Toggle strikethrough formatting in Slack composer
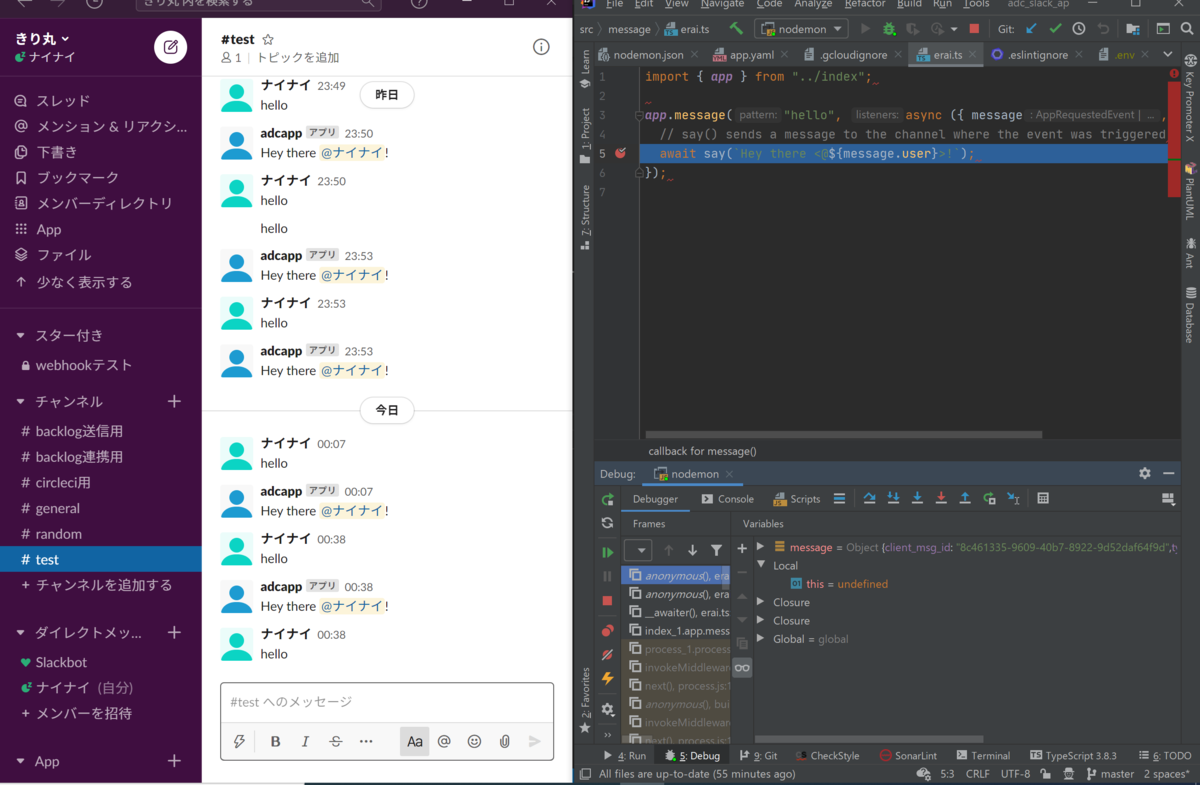This screenshot has height=785, width=1200. (335, 741)
